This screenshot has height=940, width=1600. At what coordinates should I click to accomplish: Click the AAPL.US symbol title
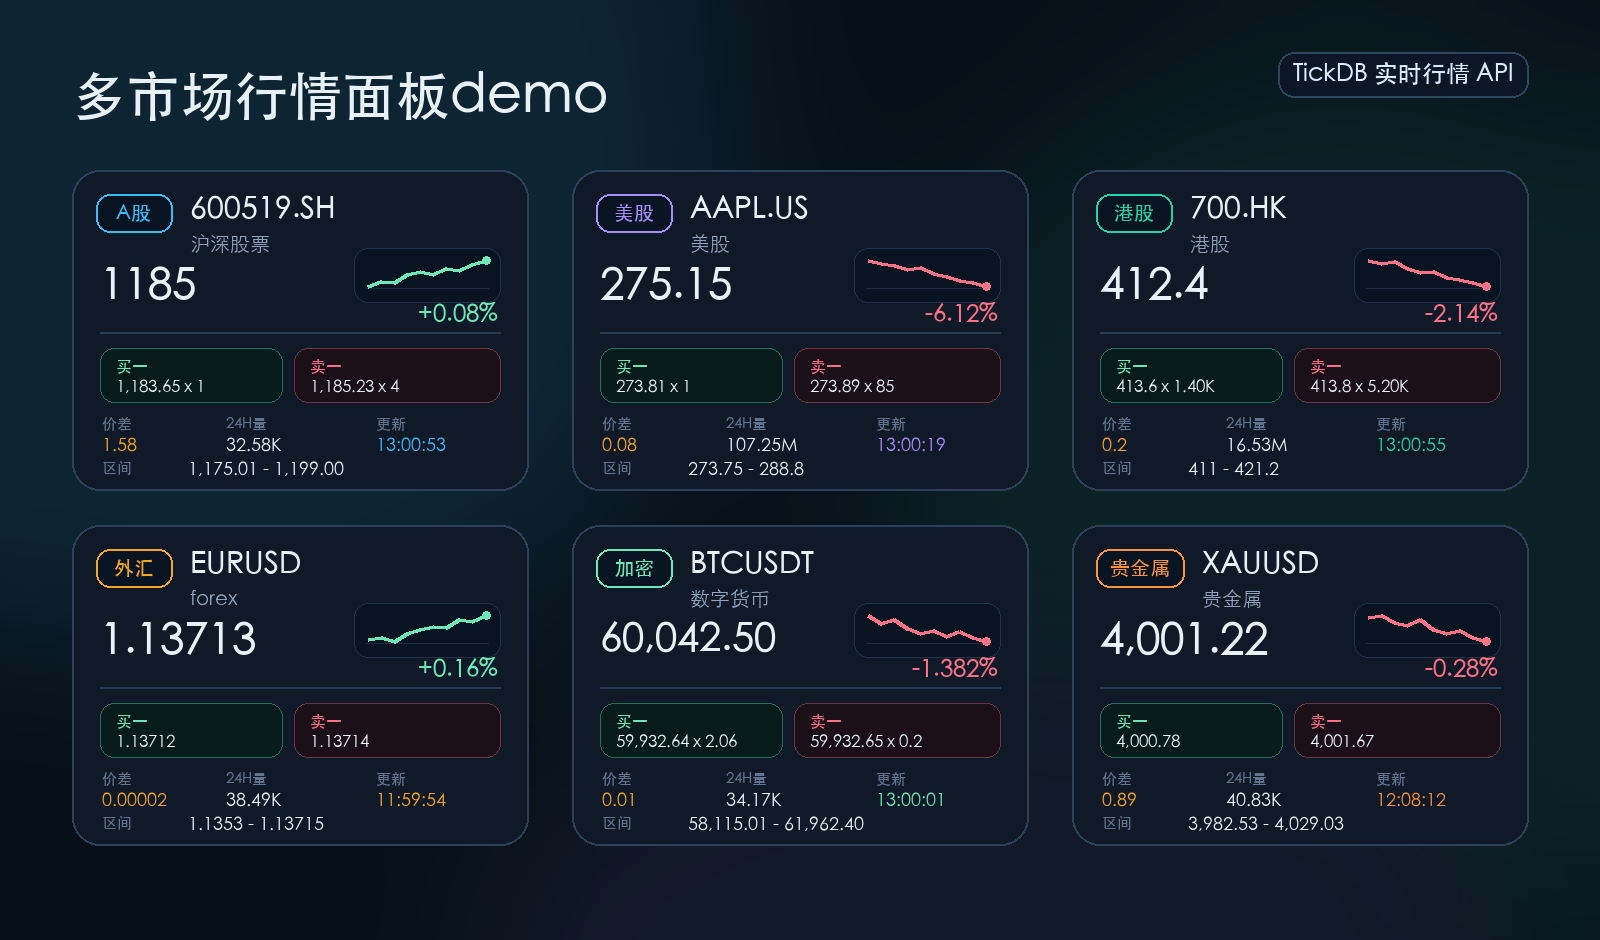[x=749, y=208]
